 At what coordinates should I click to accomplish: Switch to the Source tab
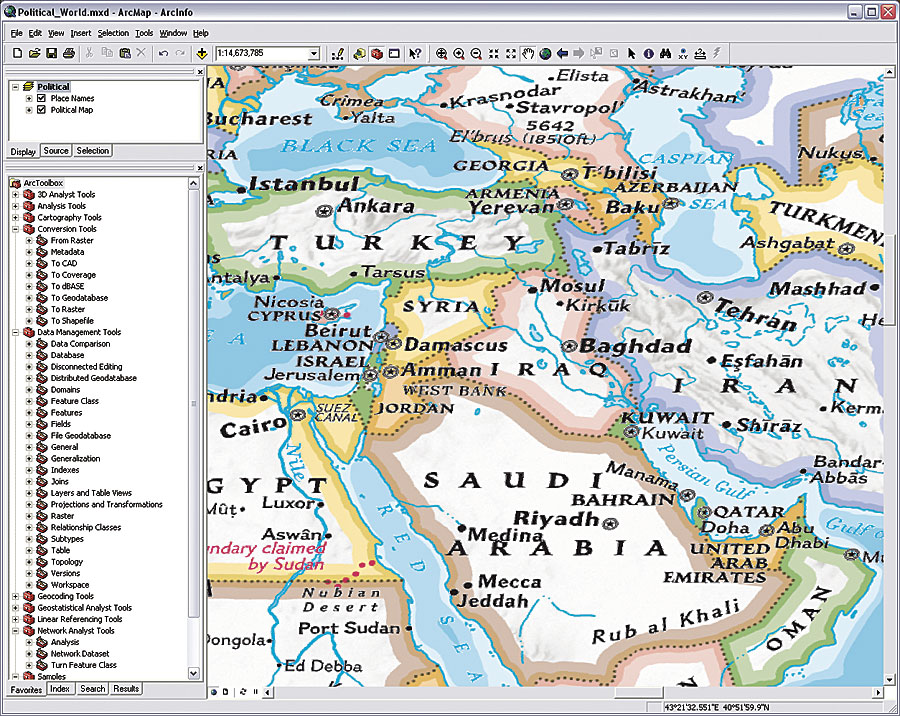click(56, 151)
